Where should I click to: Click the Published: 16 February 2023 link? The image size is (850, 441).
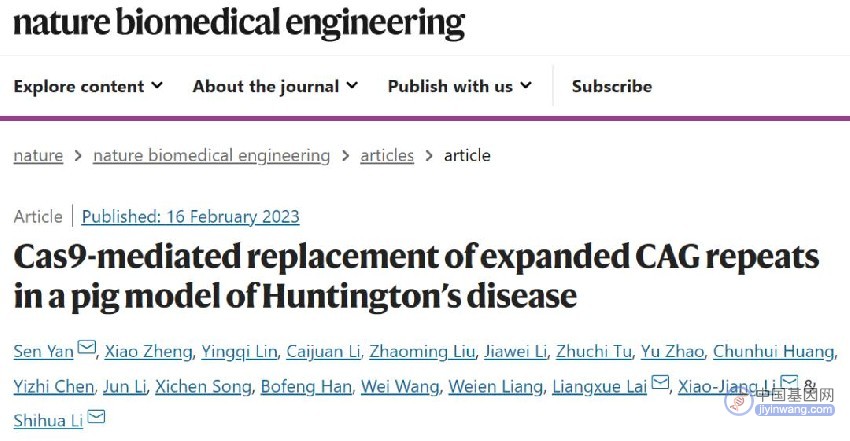(190, 217)
